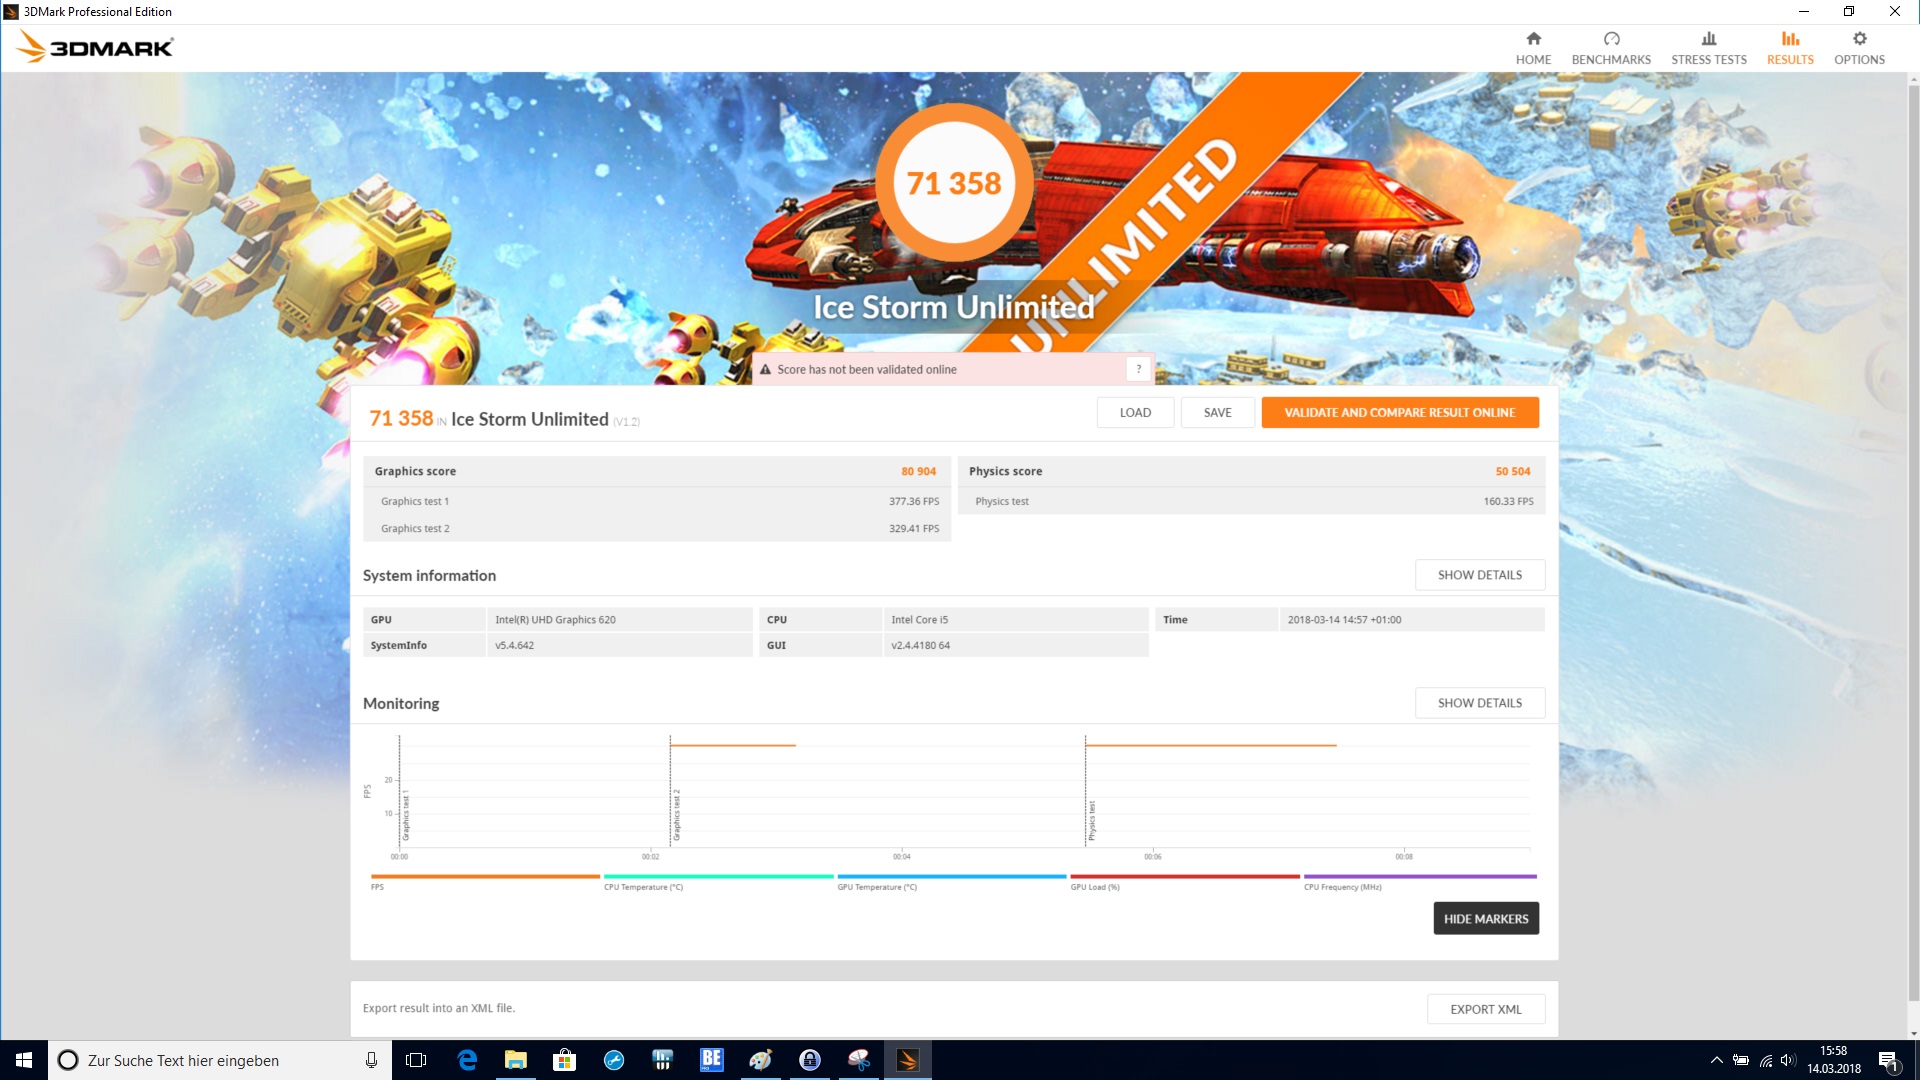Open the STRESS TESTS section

tap(1709, 48)
